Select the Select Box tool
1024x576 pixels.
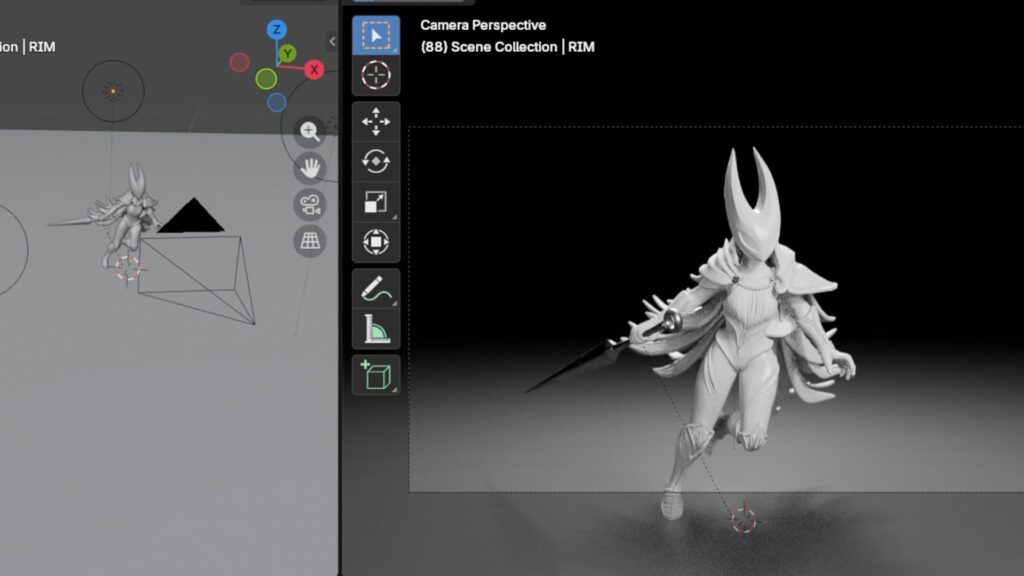click(x=376, y=36)
